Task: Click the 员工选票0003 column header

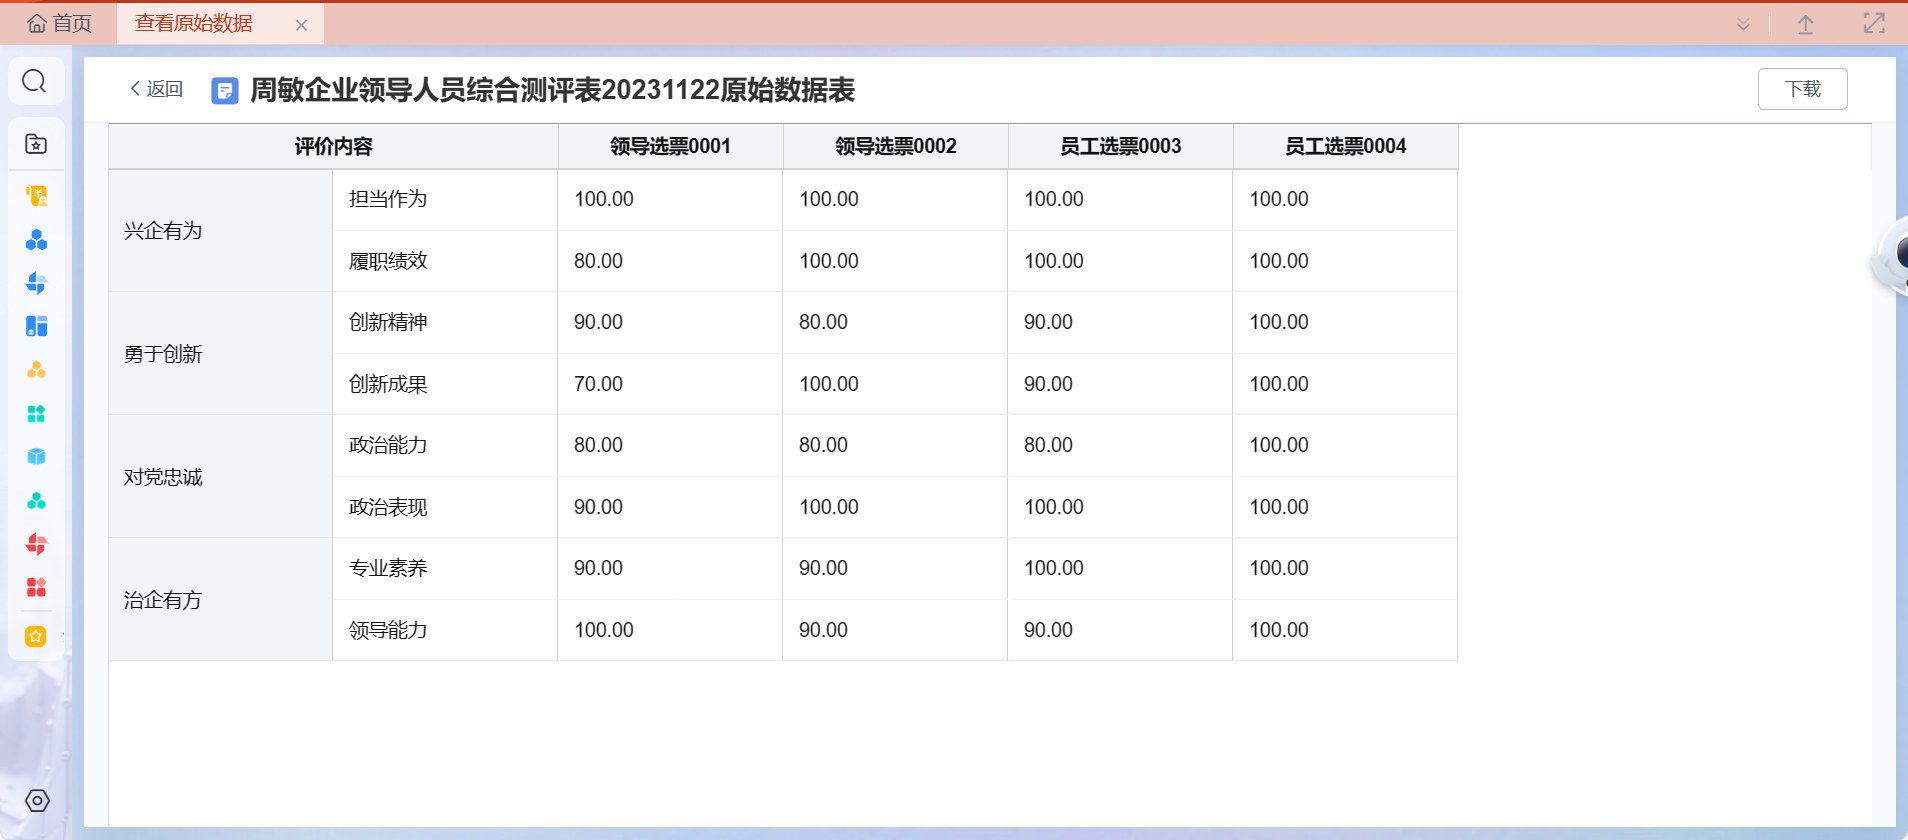Action: click(1120, 146)
